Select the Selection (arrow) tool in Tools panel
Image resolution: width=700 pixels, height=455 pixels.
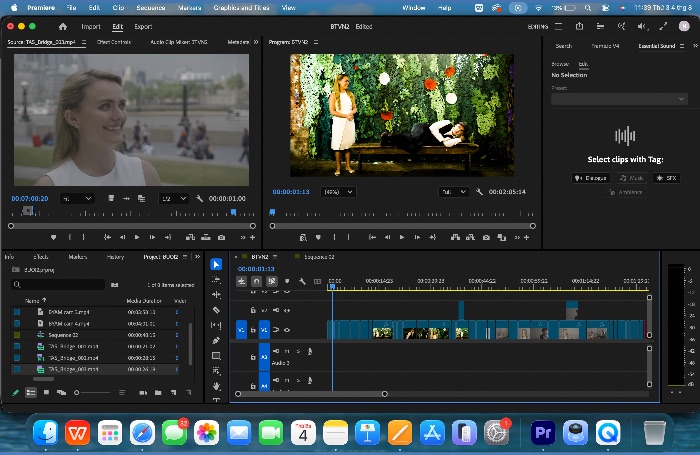pos(216,264)
